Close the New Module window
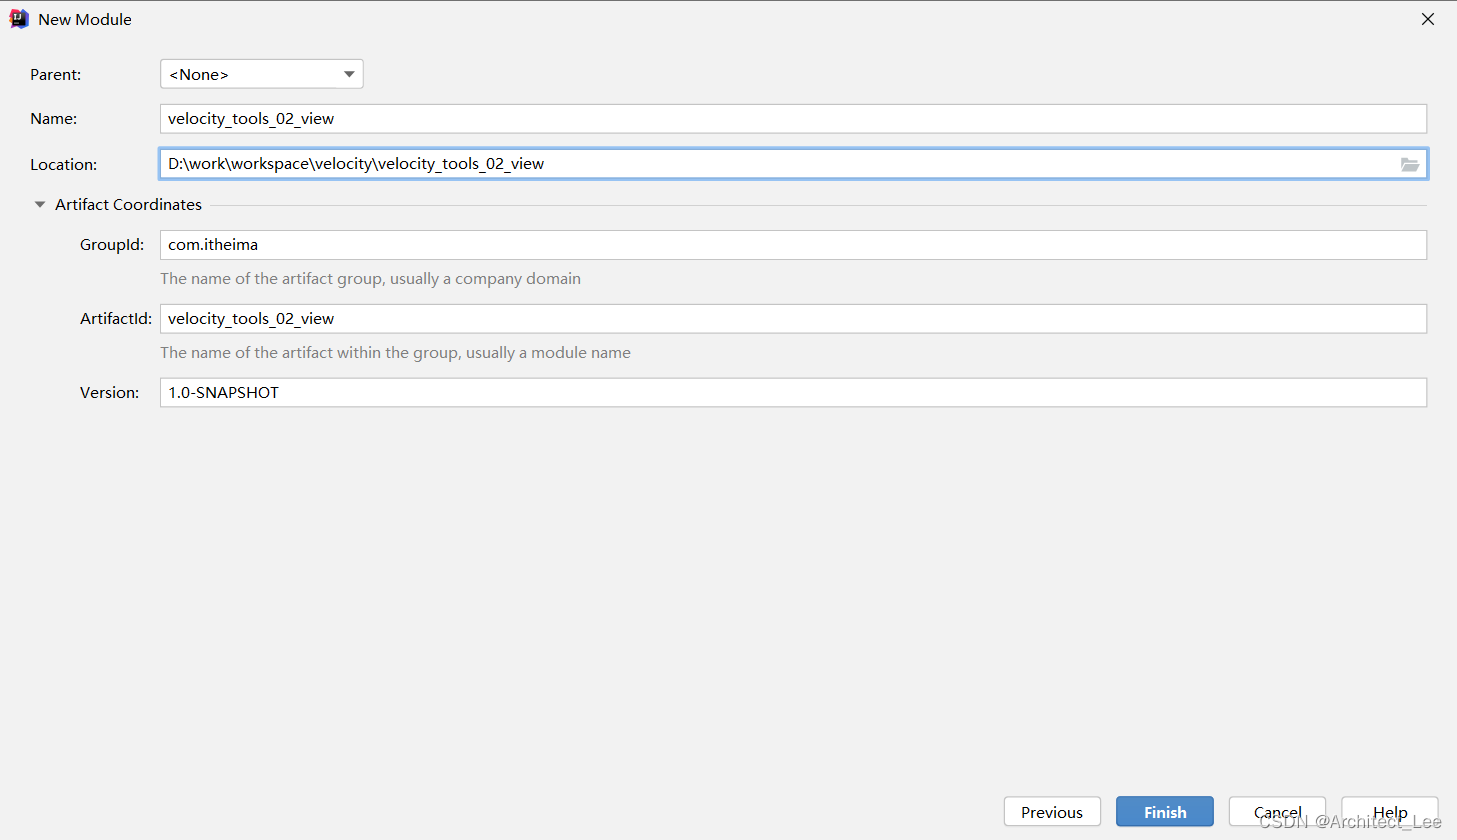 [x=1428, y=19]
